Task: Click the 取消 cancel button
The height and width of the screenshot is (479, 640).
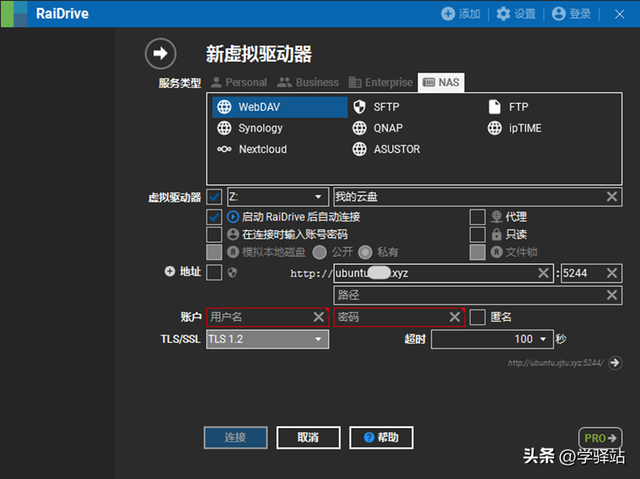Action: coord(308,438)
